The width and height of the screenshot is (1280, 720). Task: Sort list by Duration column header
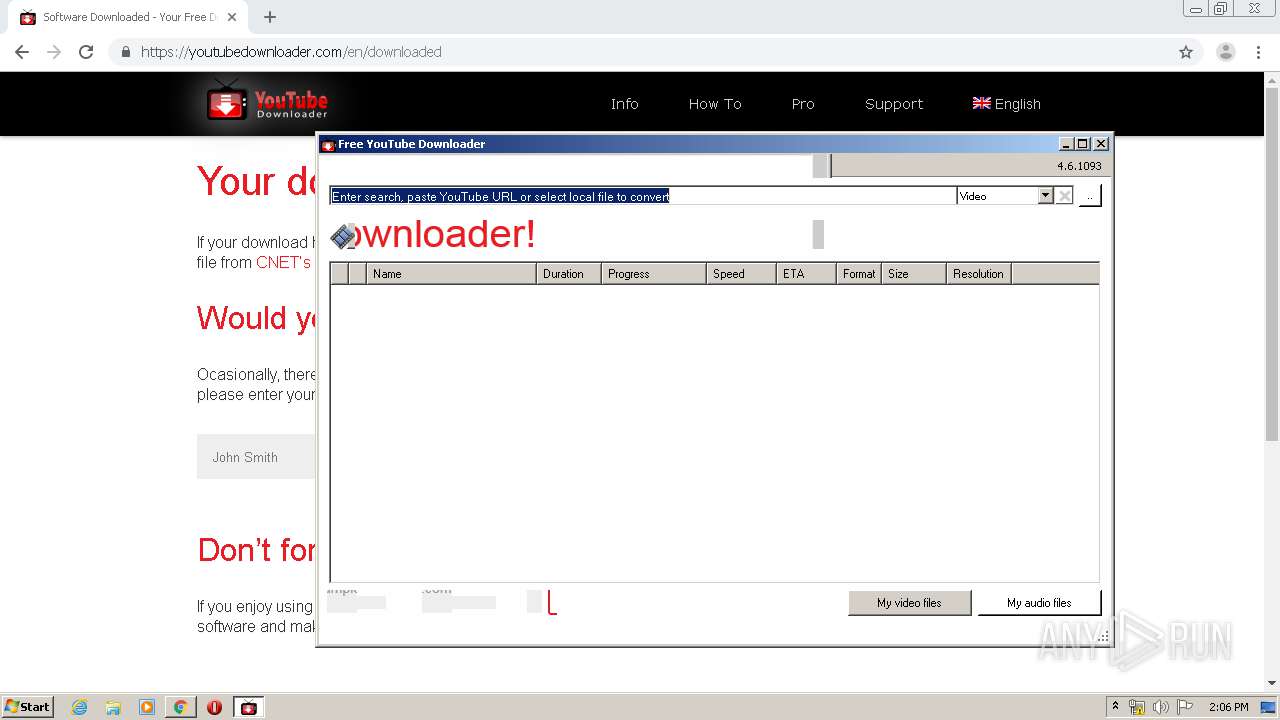[x=568, y=273]
